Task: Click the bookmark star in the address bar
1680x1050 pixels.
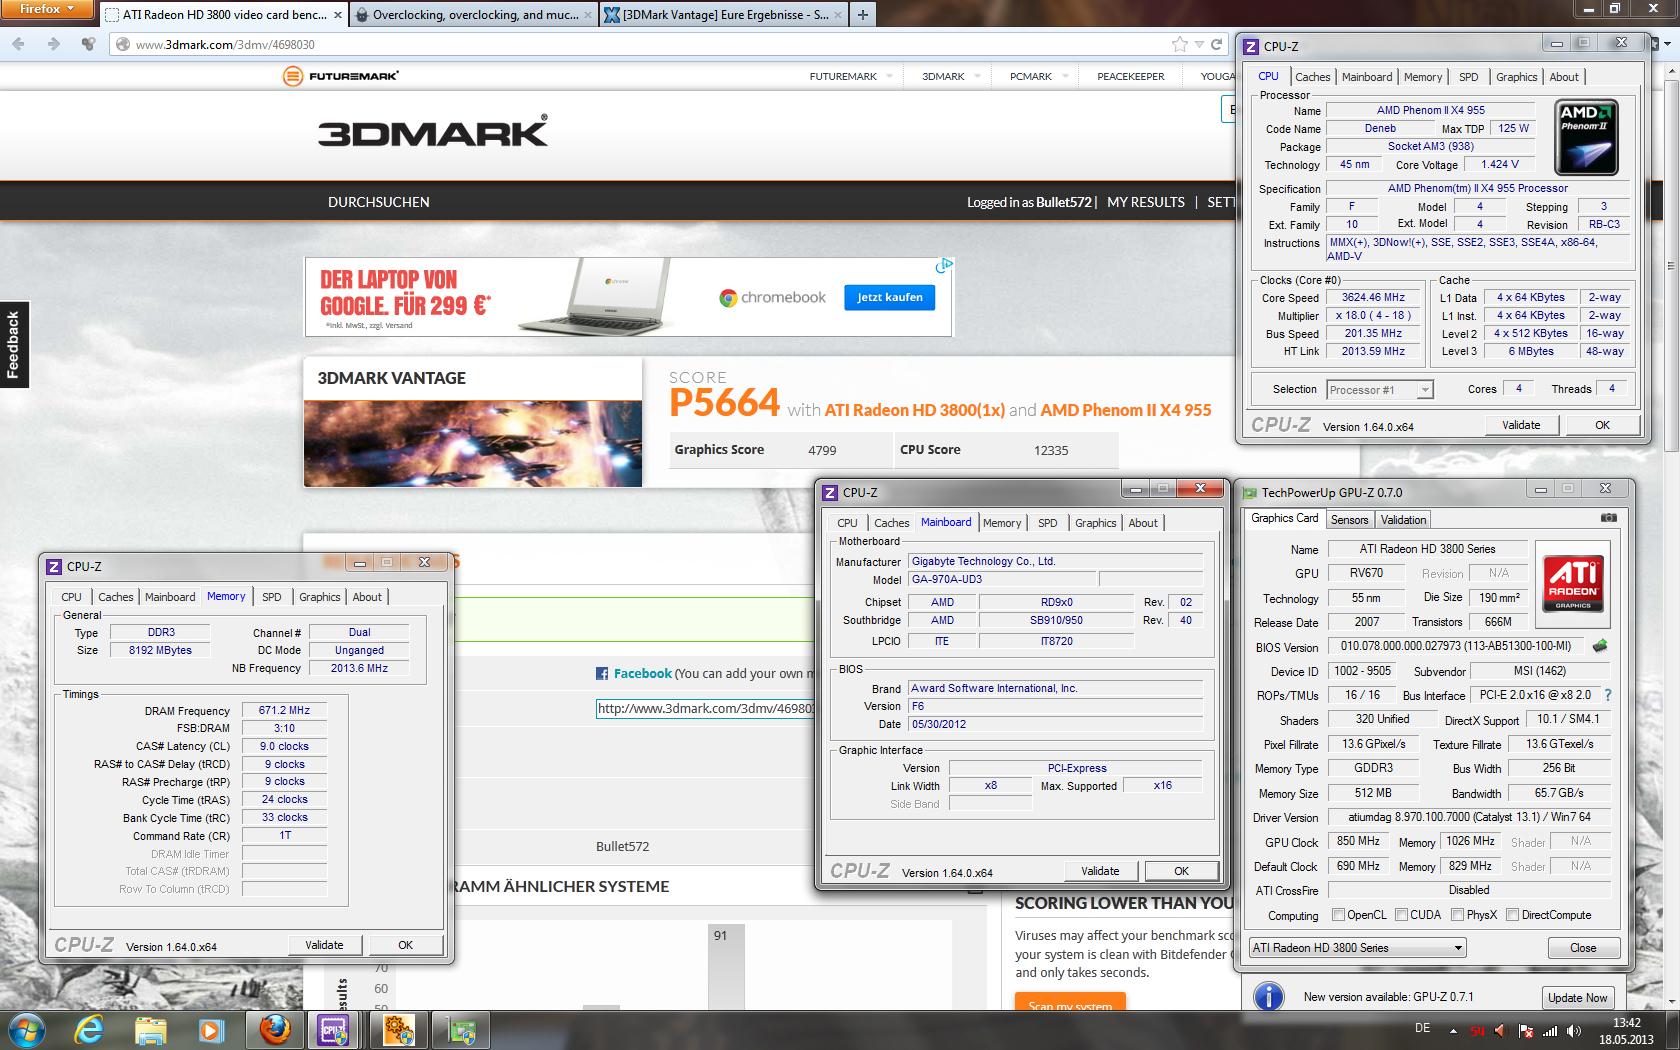Action: [1180, 44]
